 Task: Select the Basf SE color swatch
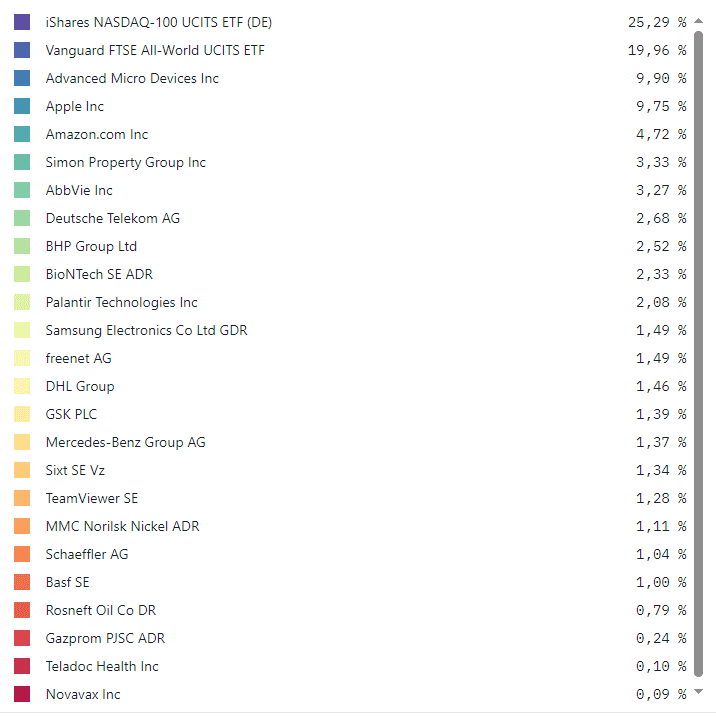click(x=22, y=582)
